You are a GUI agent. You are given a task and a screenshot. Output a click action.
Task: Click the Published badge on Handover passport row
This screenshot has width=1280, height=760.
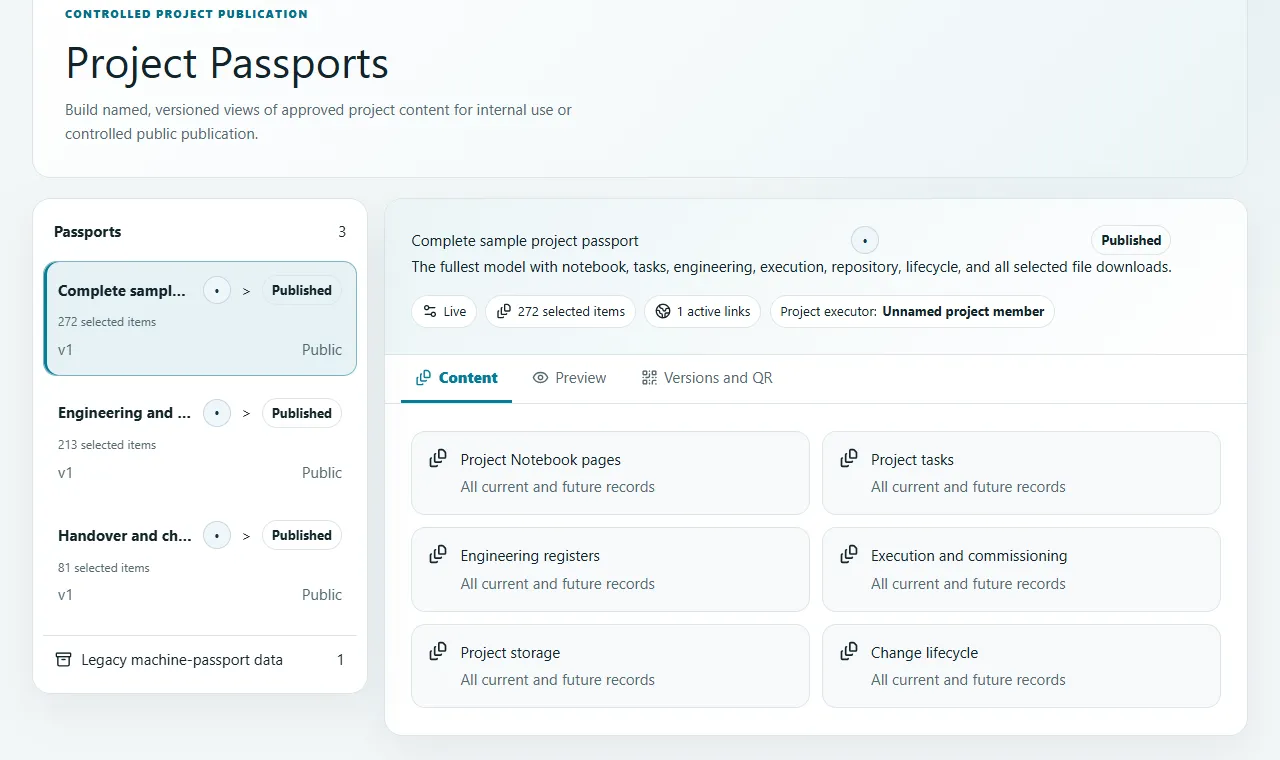point(302,535)
